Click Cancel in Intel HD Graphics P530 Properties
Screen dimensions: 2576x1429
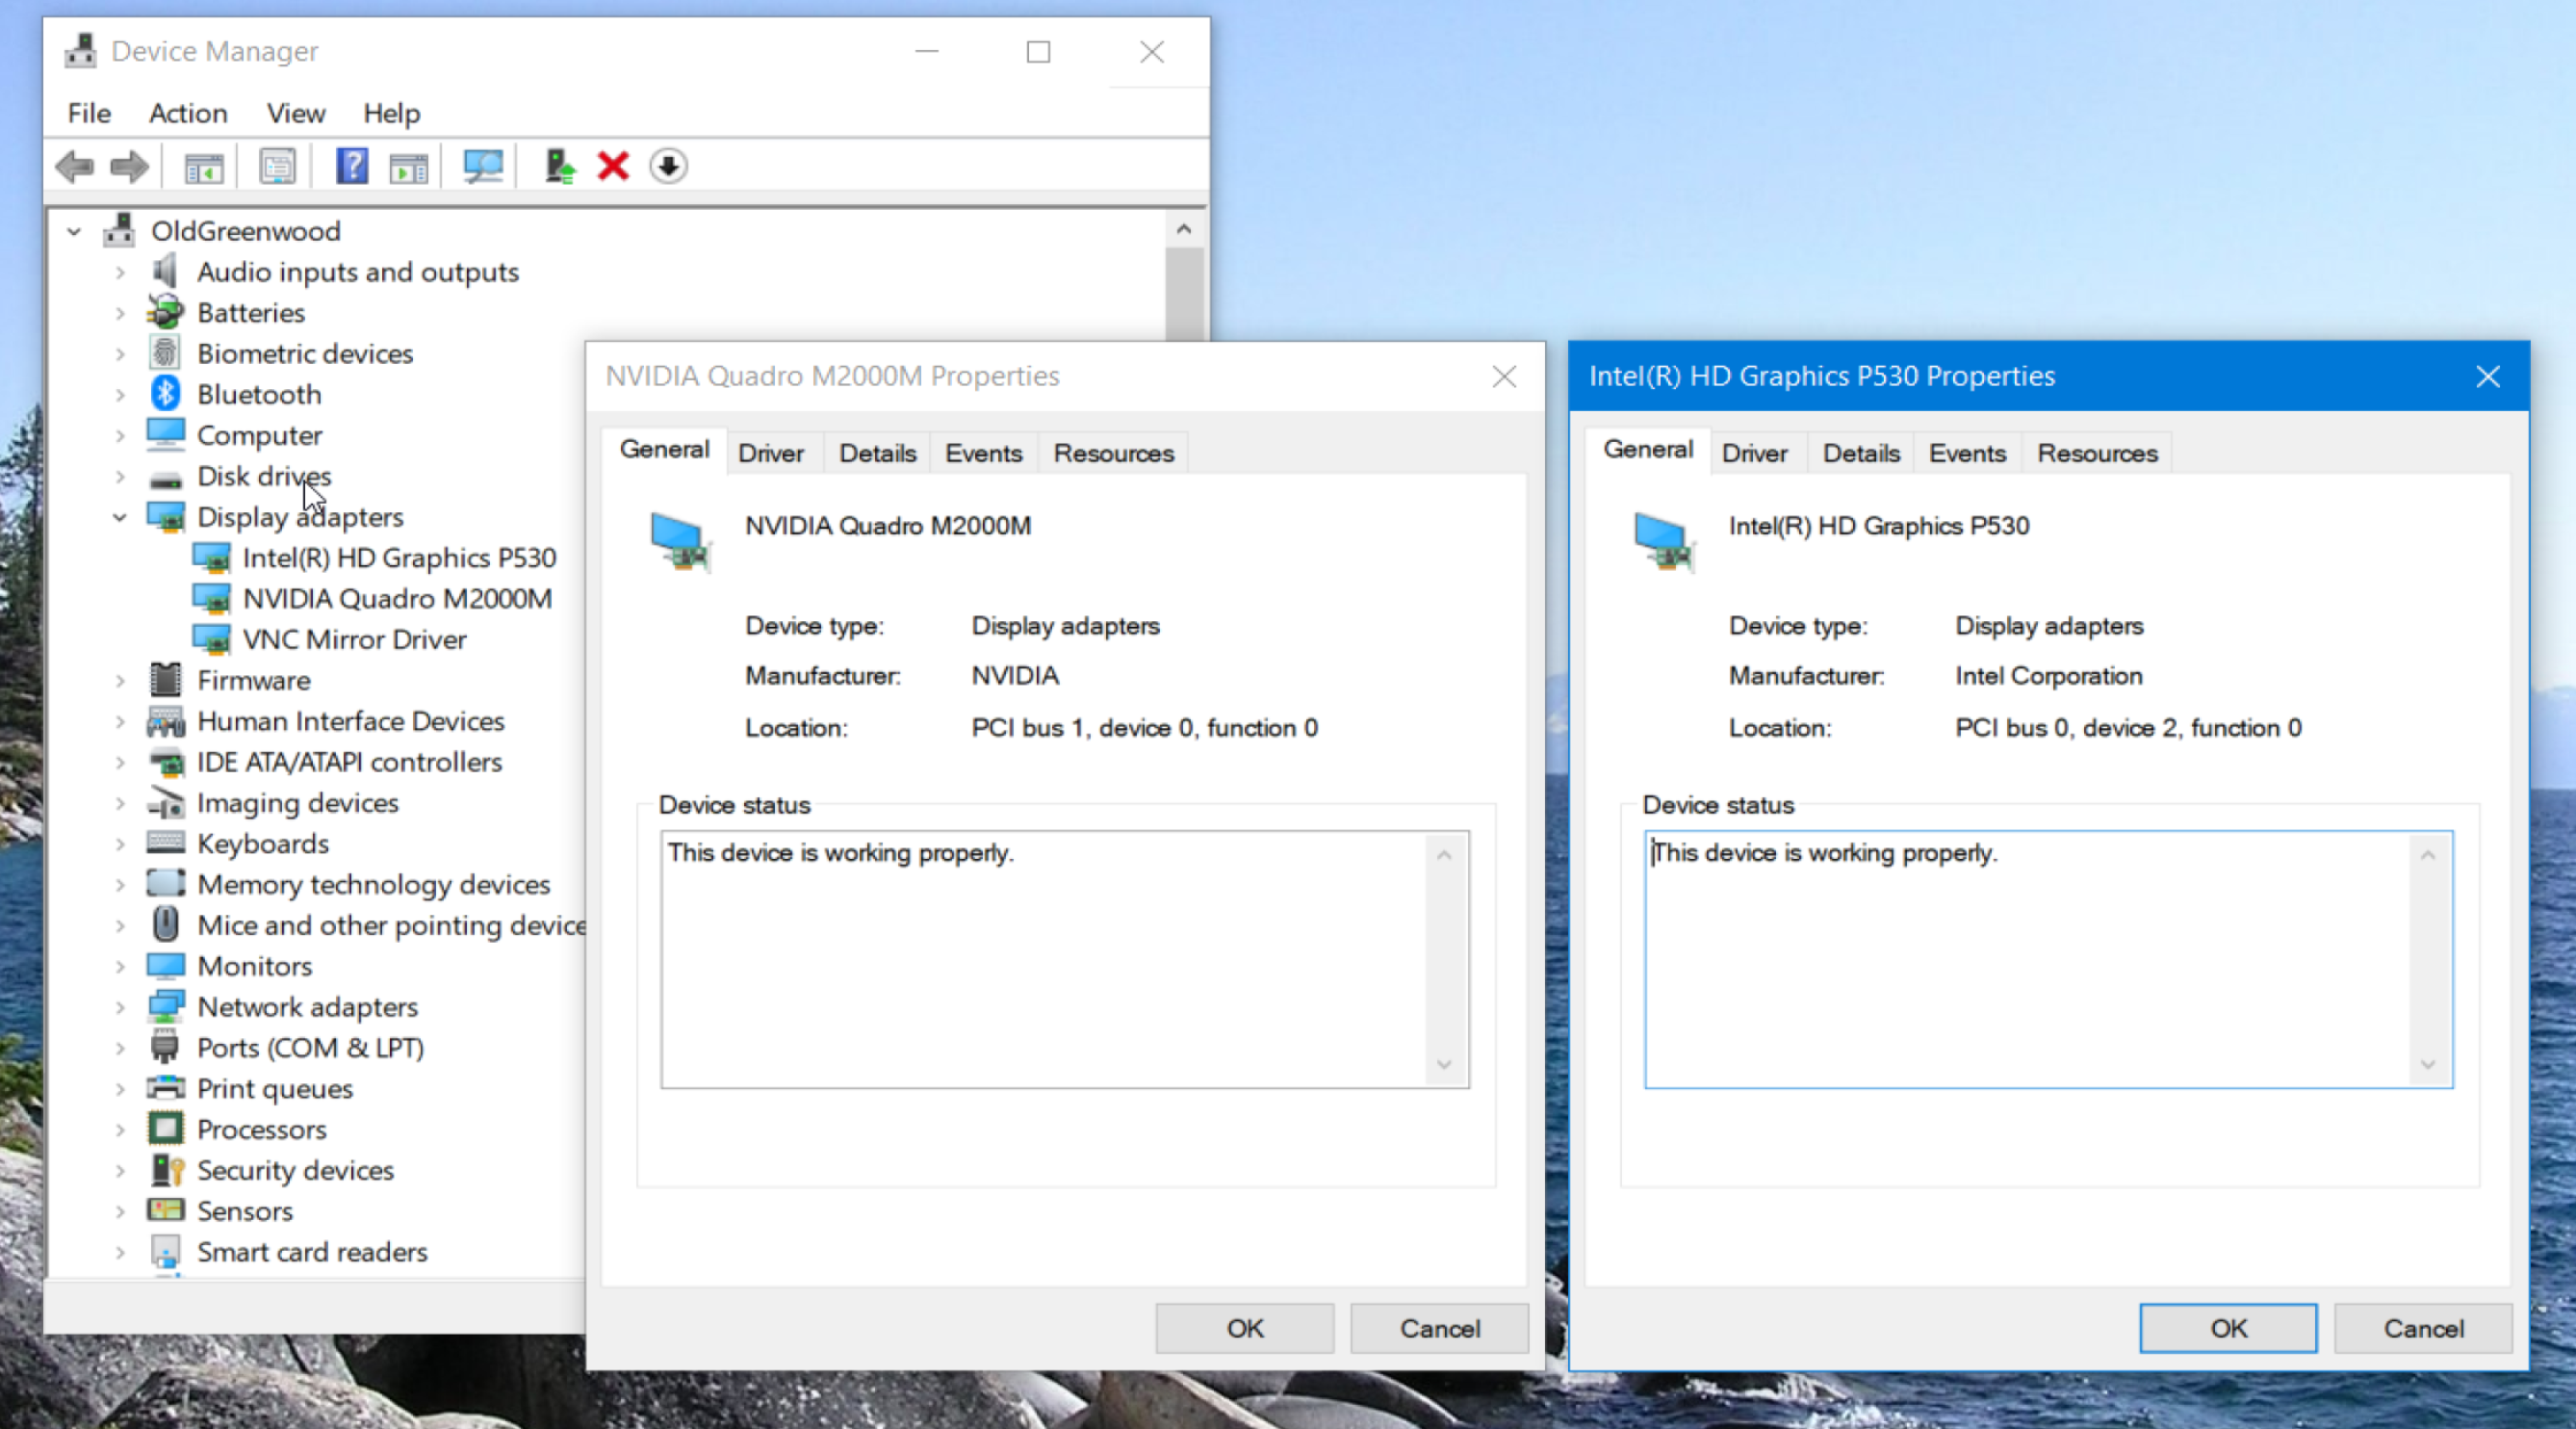click(2423, 1328)
